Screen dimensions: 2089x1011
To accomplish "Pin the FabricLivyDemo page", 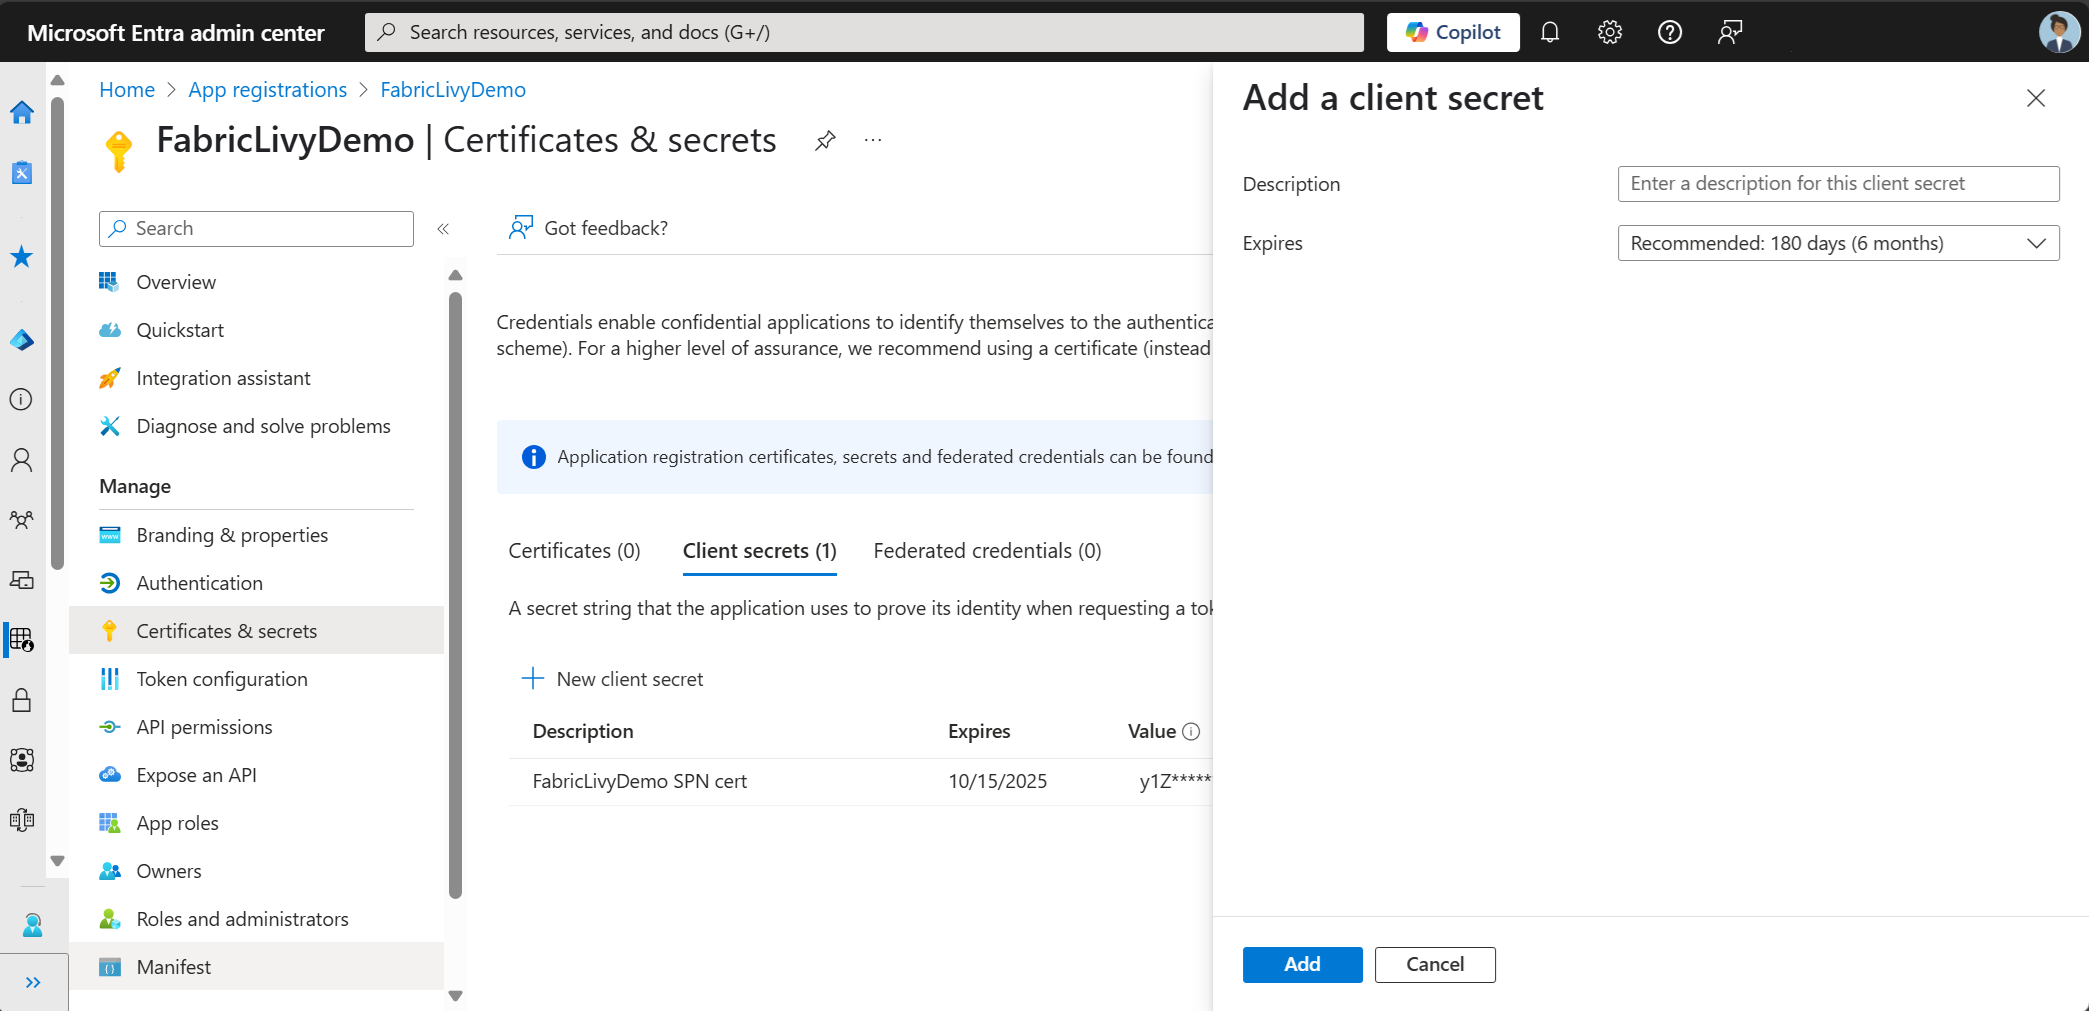I will coord(825,141).
